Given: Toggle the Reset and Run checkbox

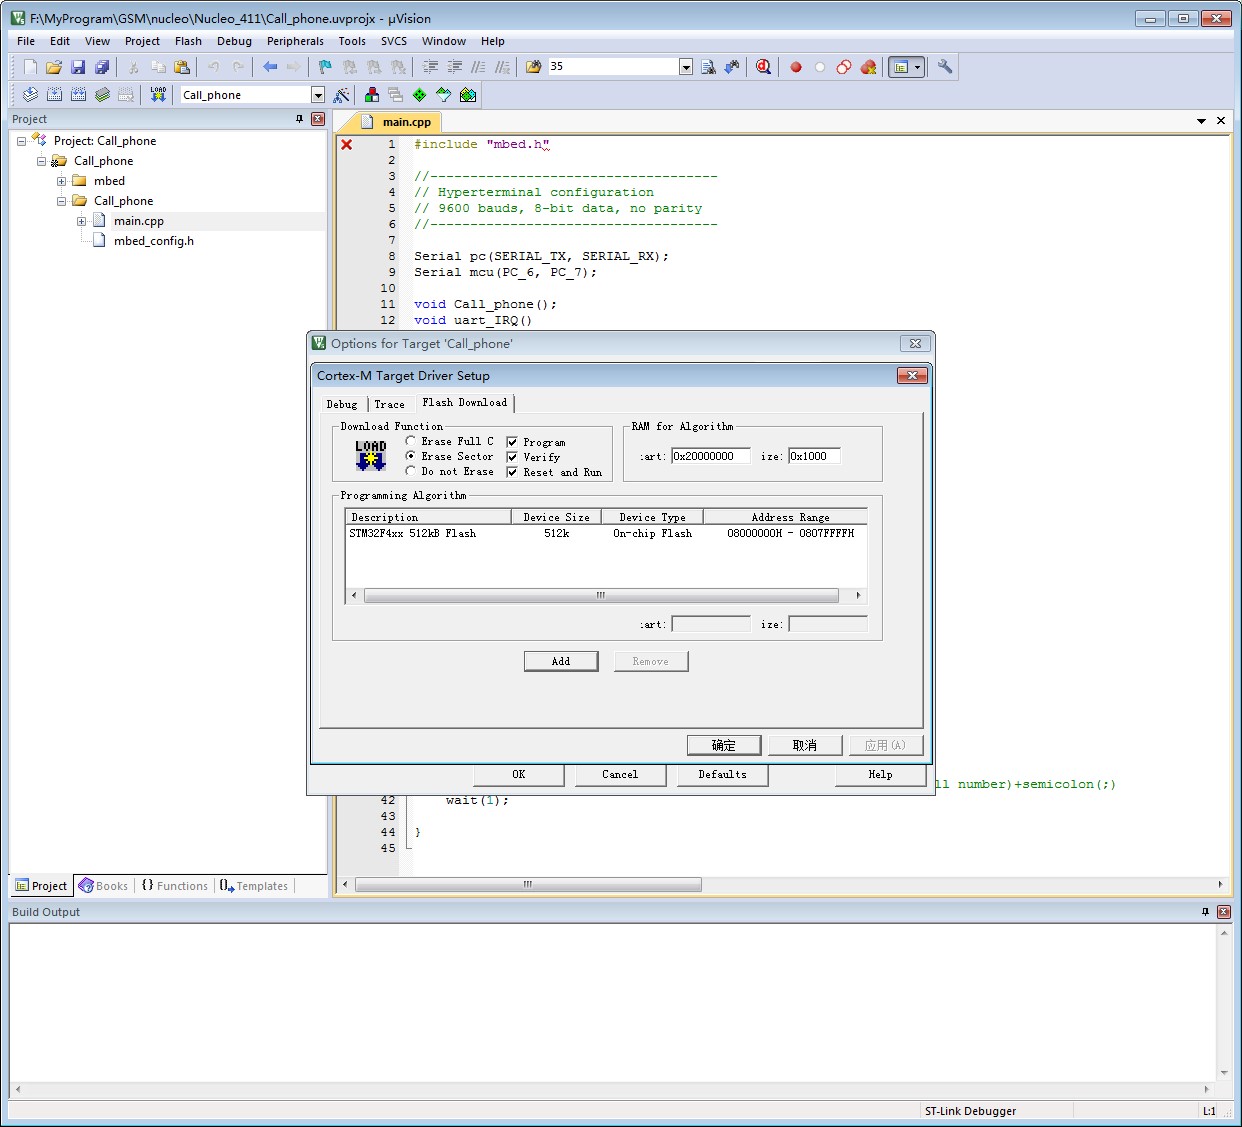Looking at the screenshot, I should pos(512,472).
